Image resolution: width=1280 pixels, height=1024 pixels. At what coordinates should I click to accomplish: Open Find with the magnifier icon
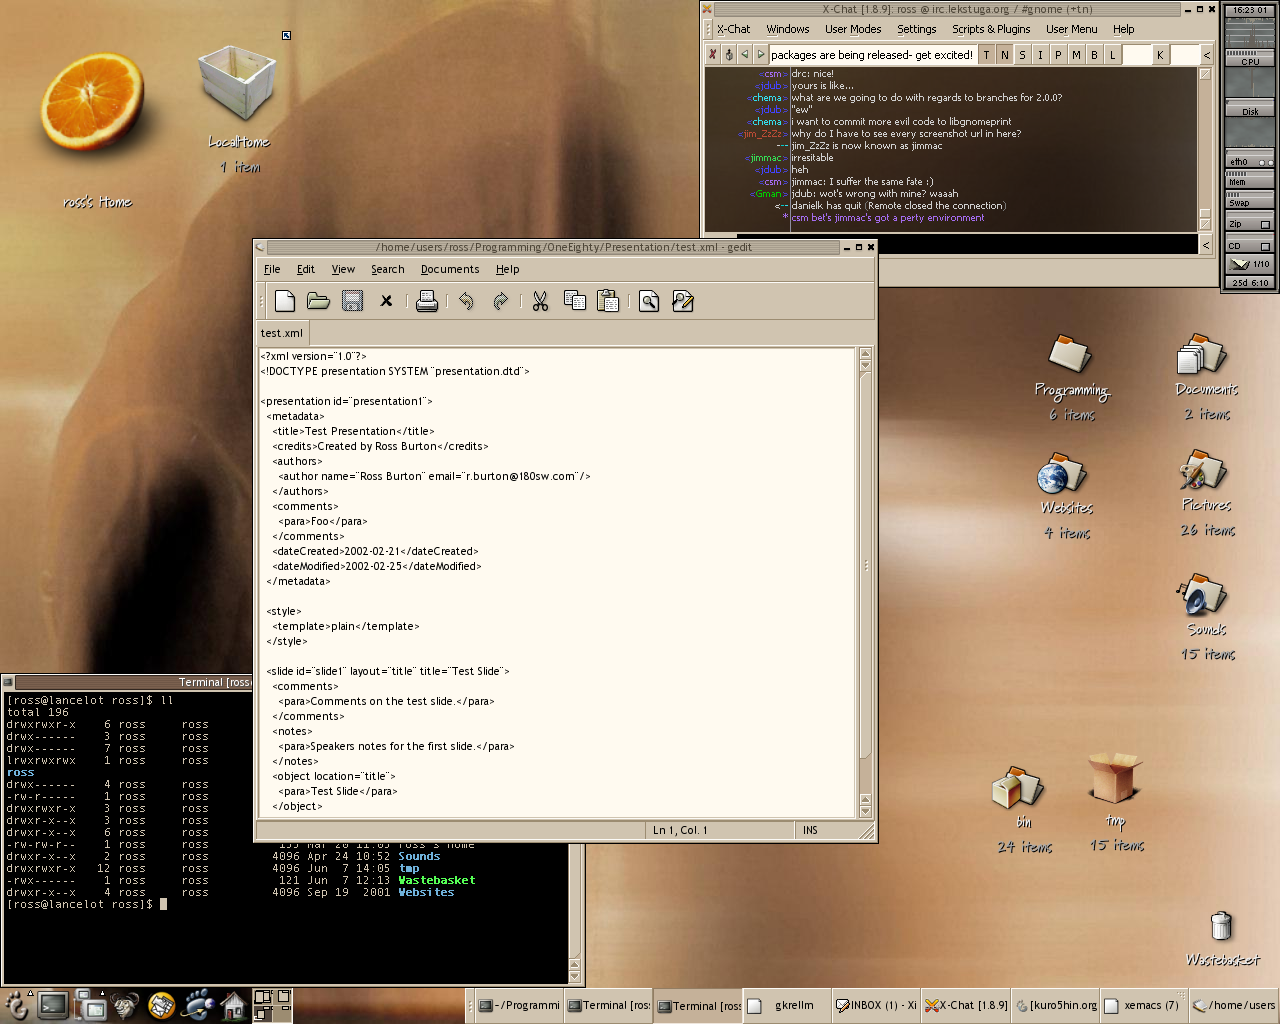[x=649, y=301]
